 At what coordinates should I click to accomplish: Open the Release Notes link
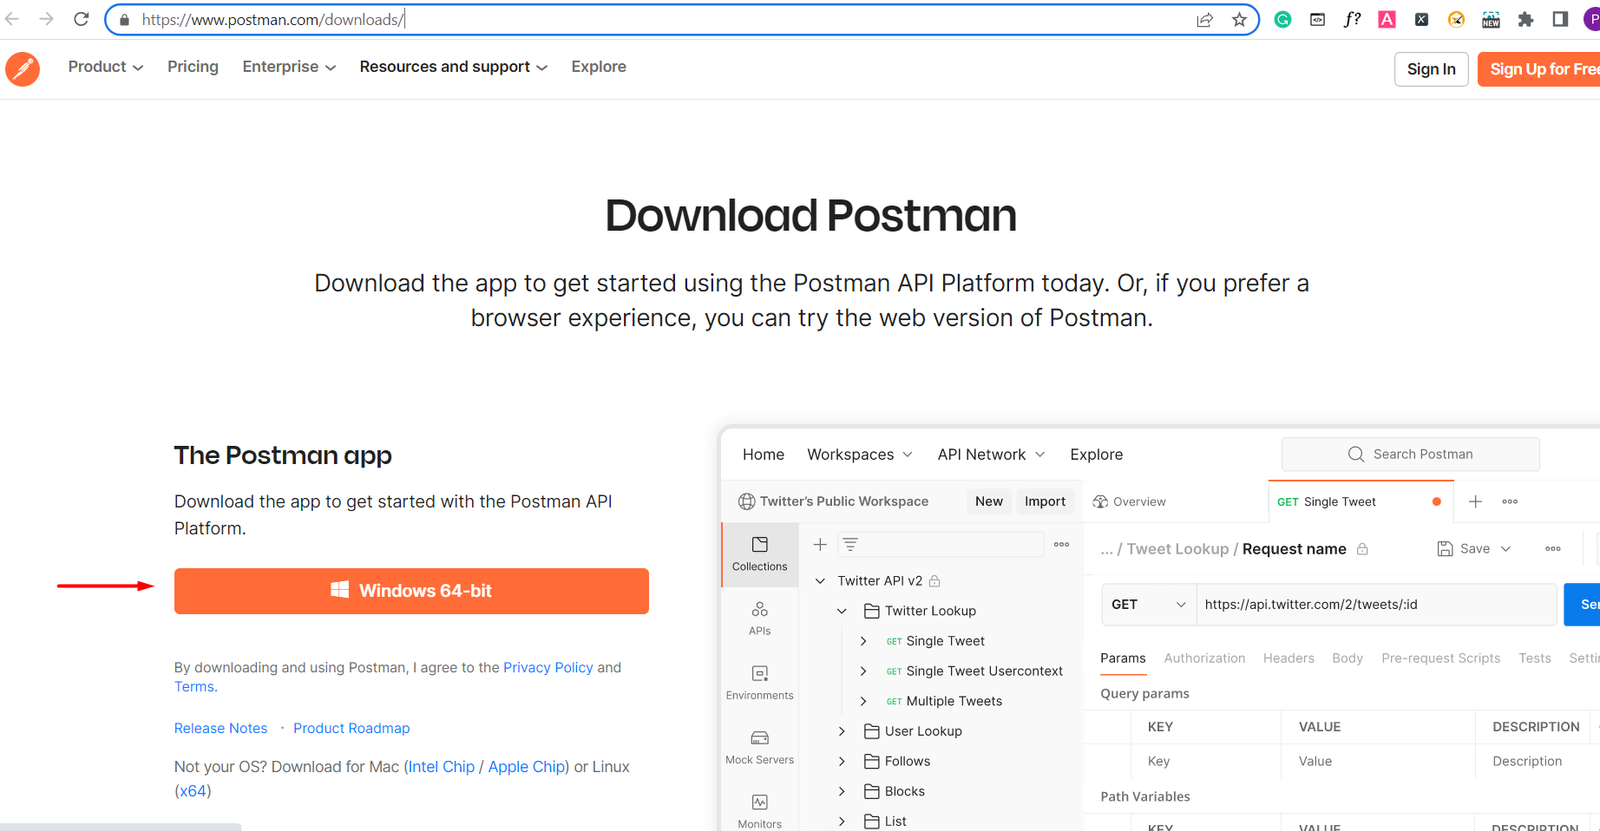pyautogui.click(x=221, y=728)
